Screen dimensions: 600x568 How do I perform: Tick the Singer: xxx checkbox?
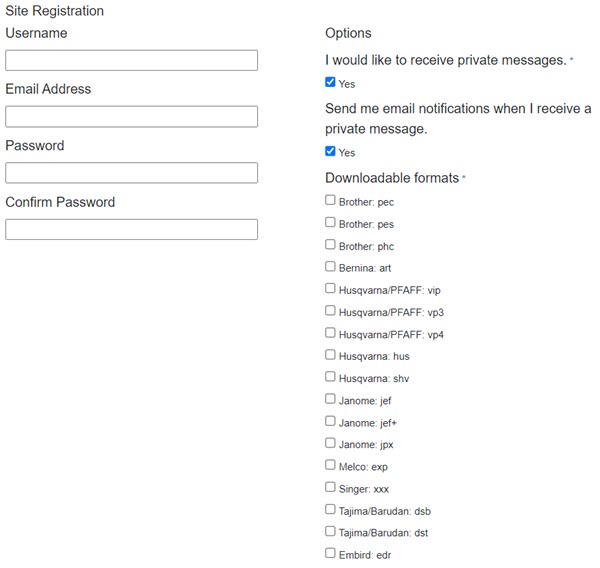click(331, 487)
